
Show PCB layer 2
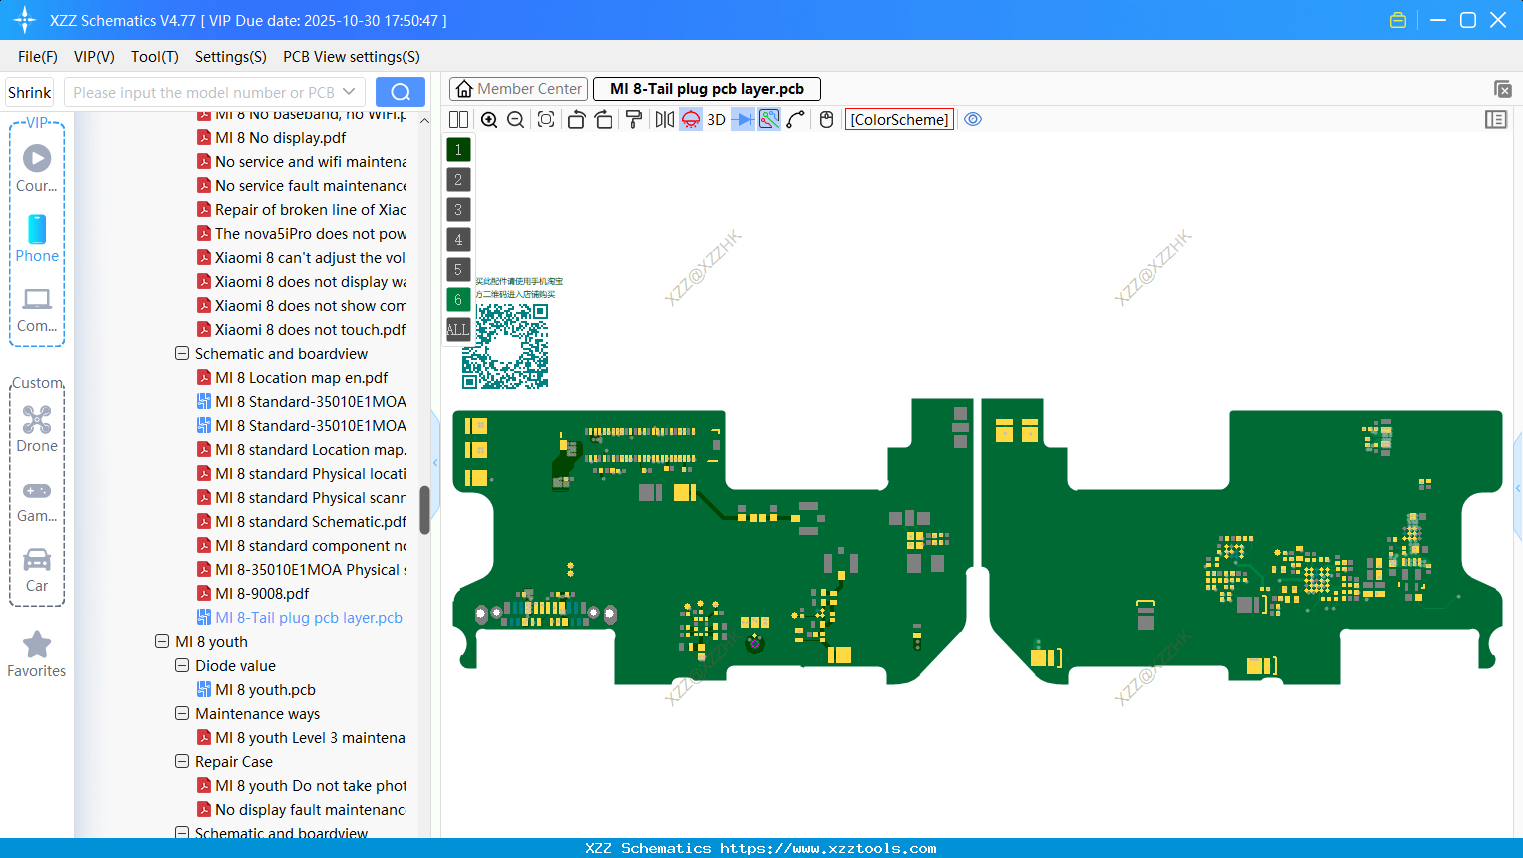458,180
